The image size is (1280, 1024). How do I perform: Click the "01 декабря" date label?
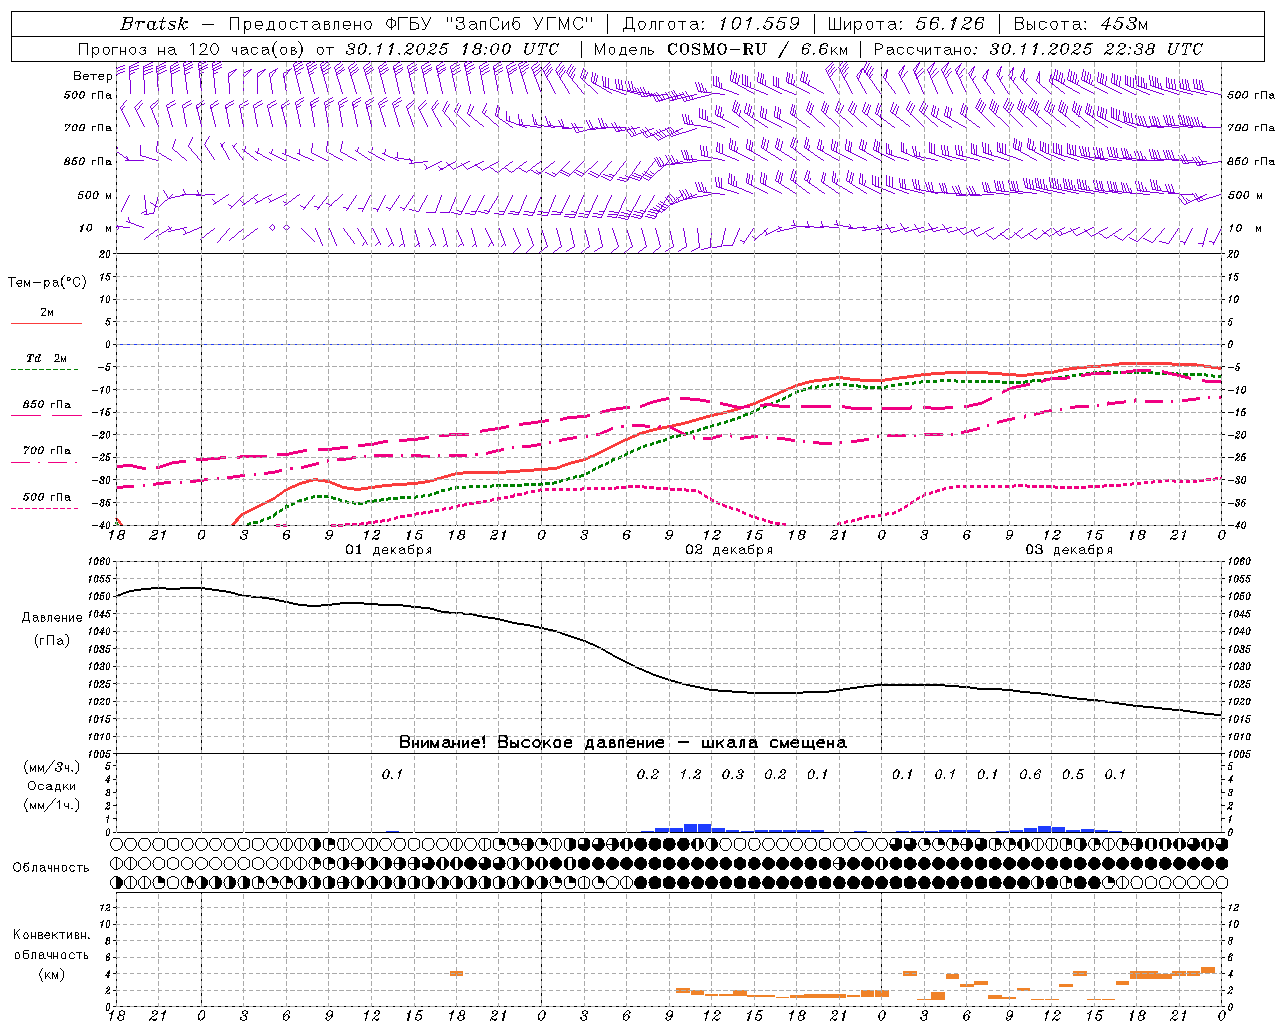pyautogui.click(x=389, y=550)
